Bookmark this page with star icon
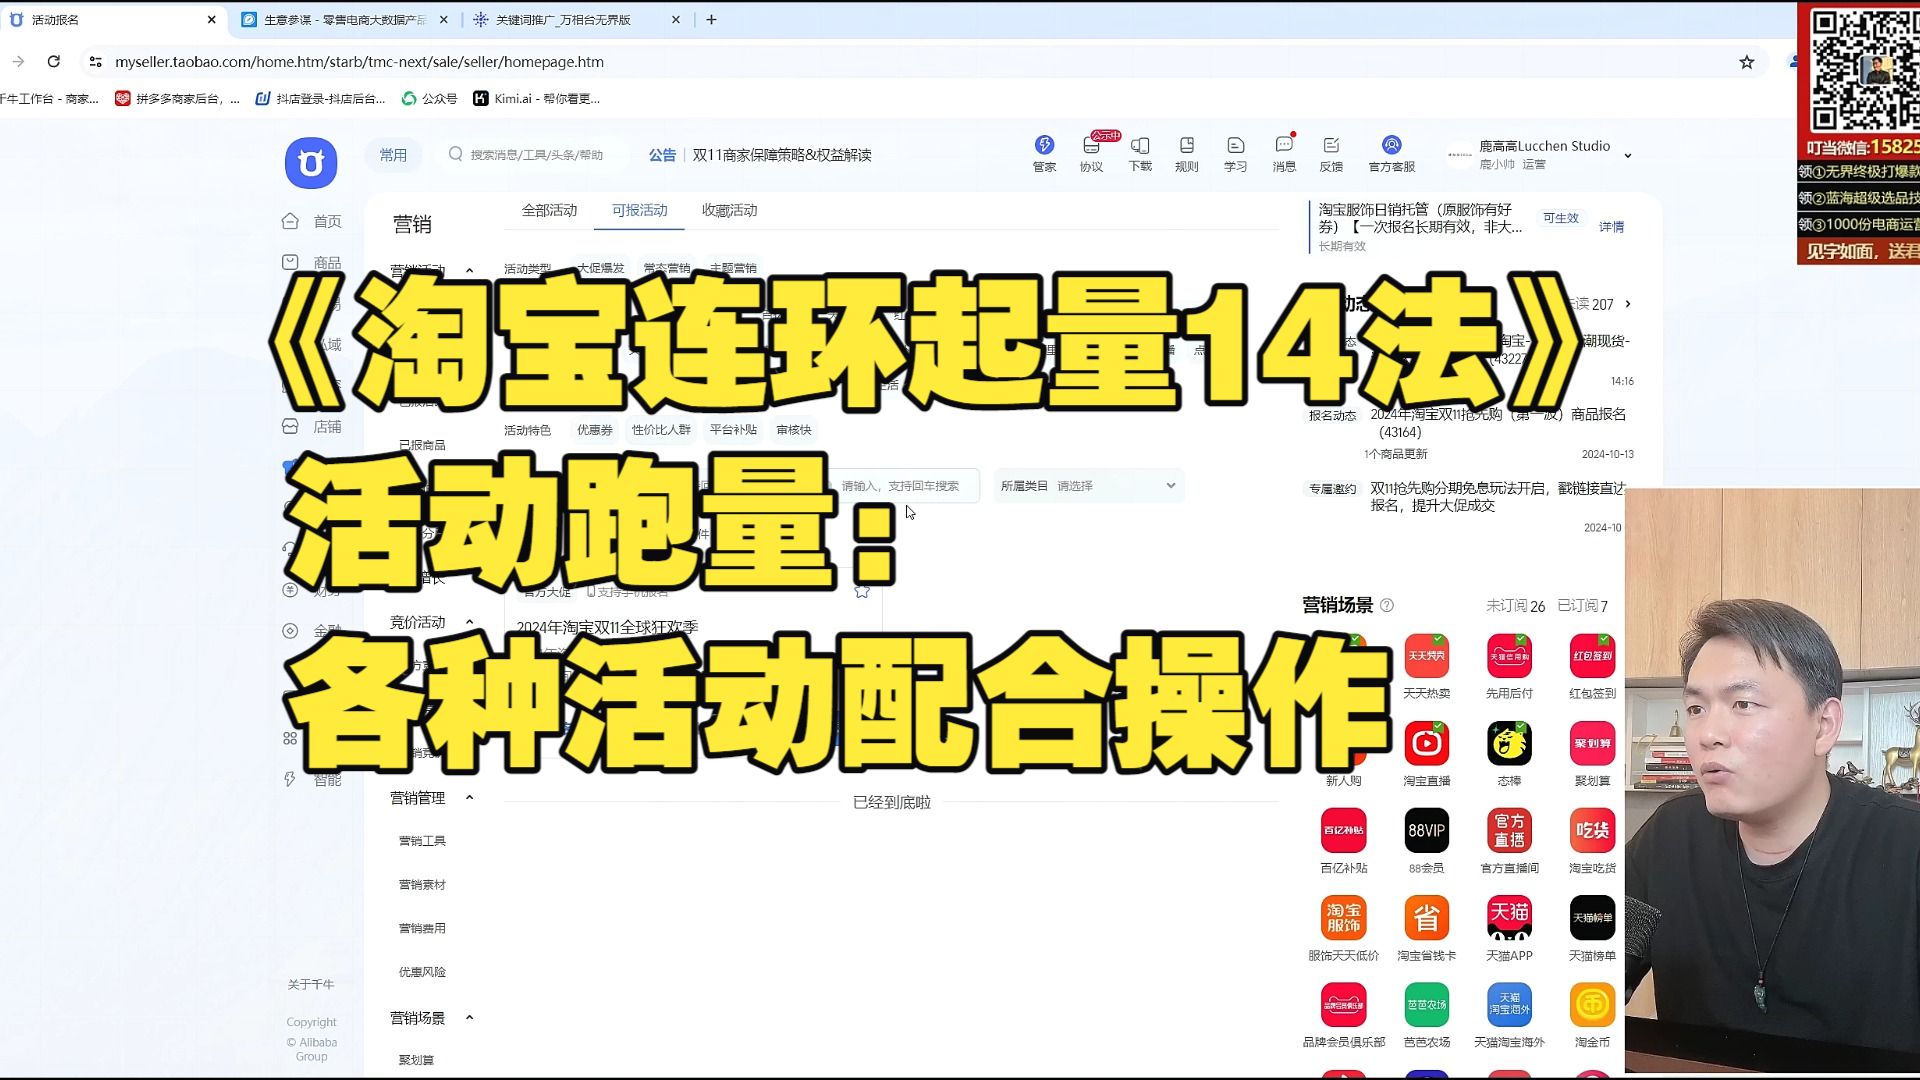 [1746, 62]
